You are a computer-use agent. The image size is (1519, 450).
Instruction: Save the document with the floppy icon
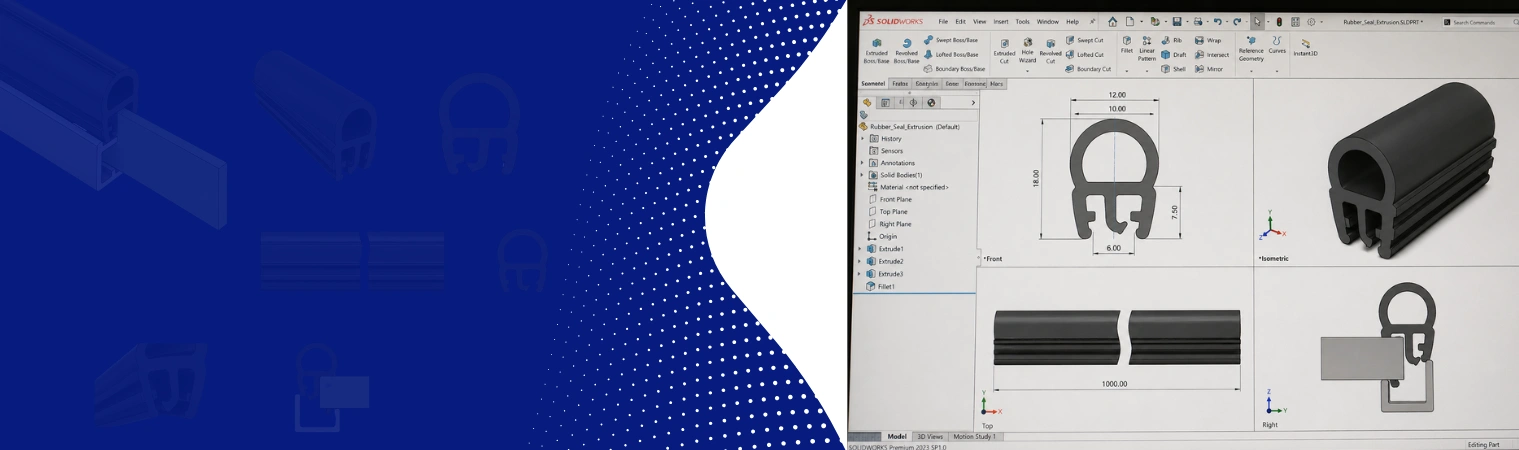click(x=1177, y=21)
